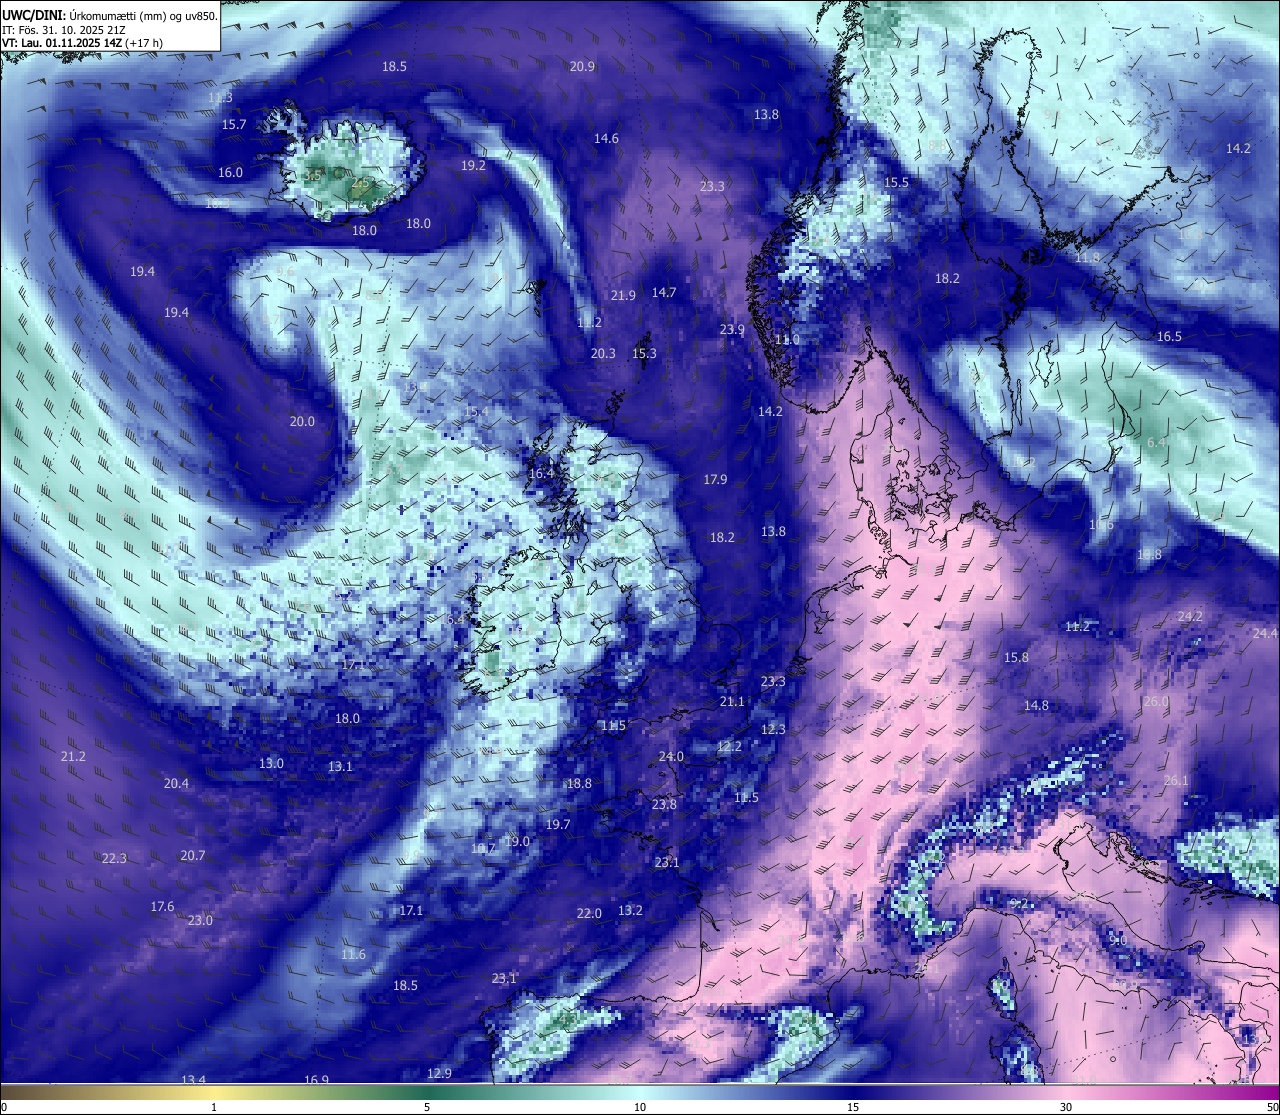Click the 10 tick label on the color scale
The width and height of the screenshot is (1280, 1115).
tap(640, 1107)
